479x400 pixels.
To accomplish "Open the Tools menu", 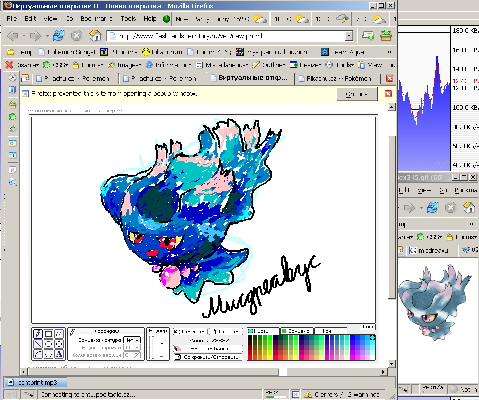I will (128, 19).
